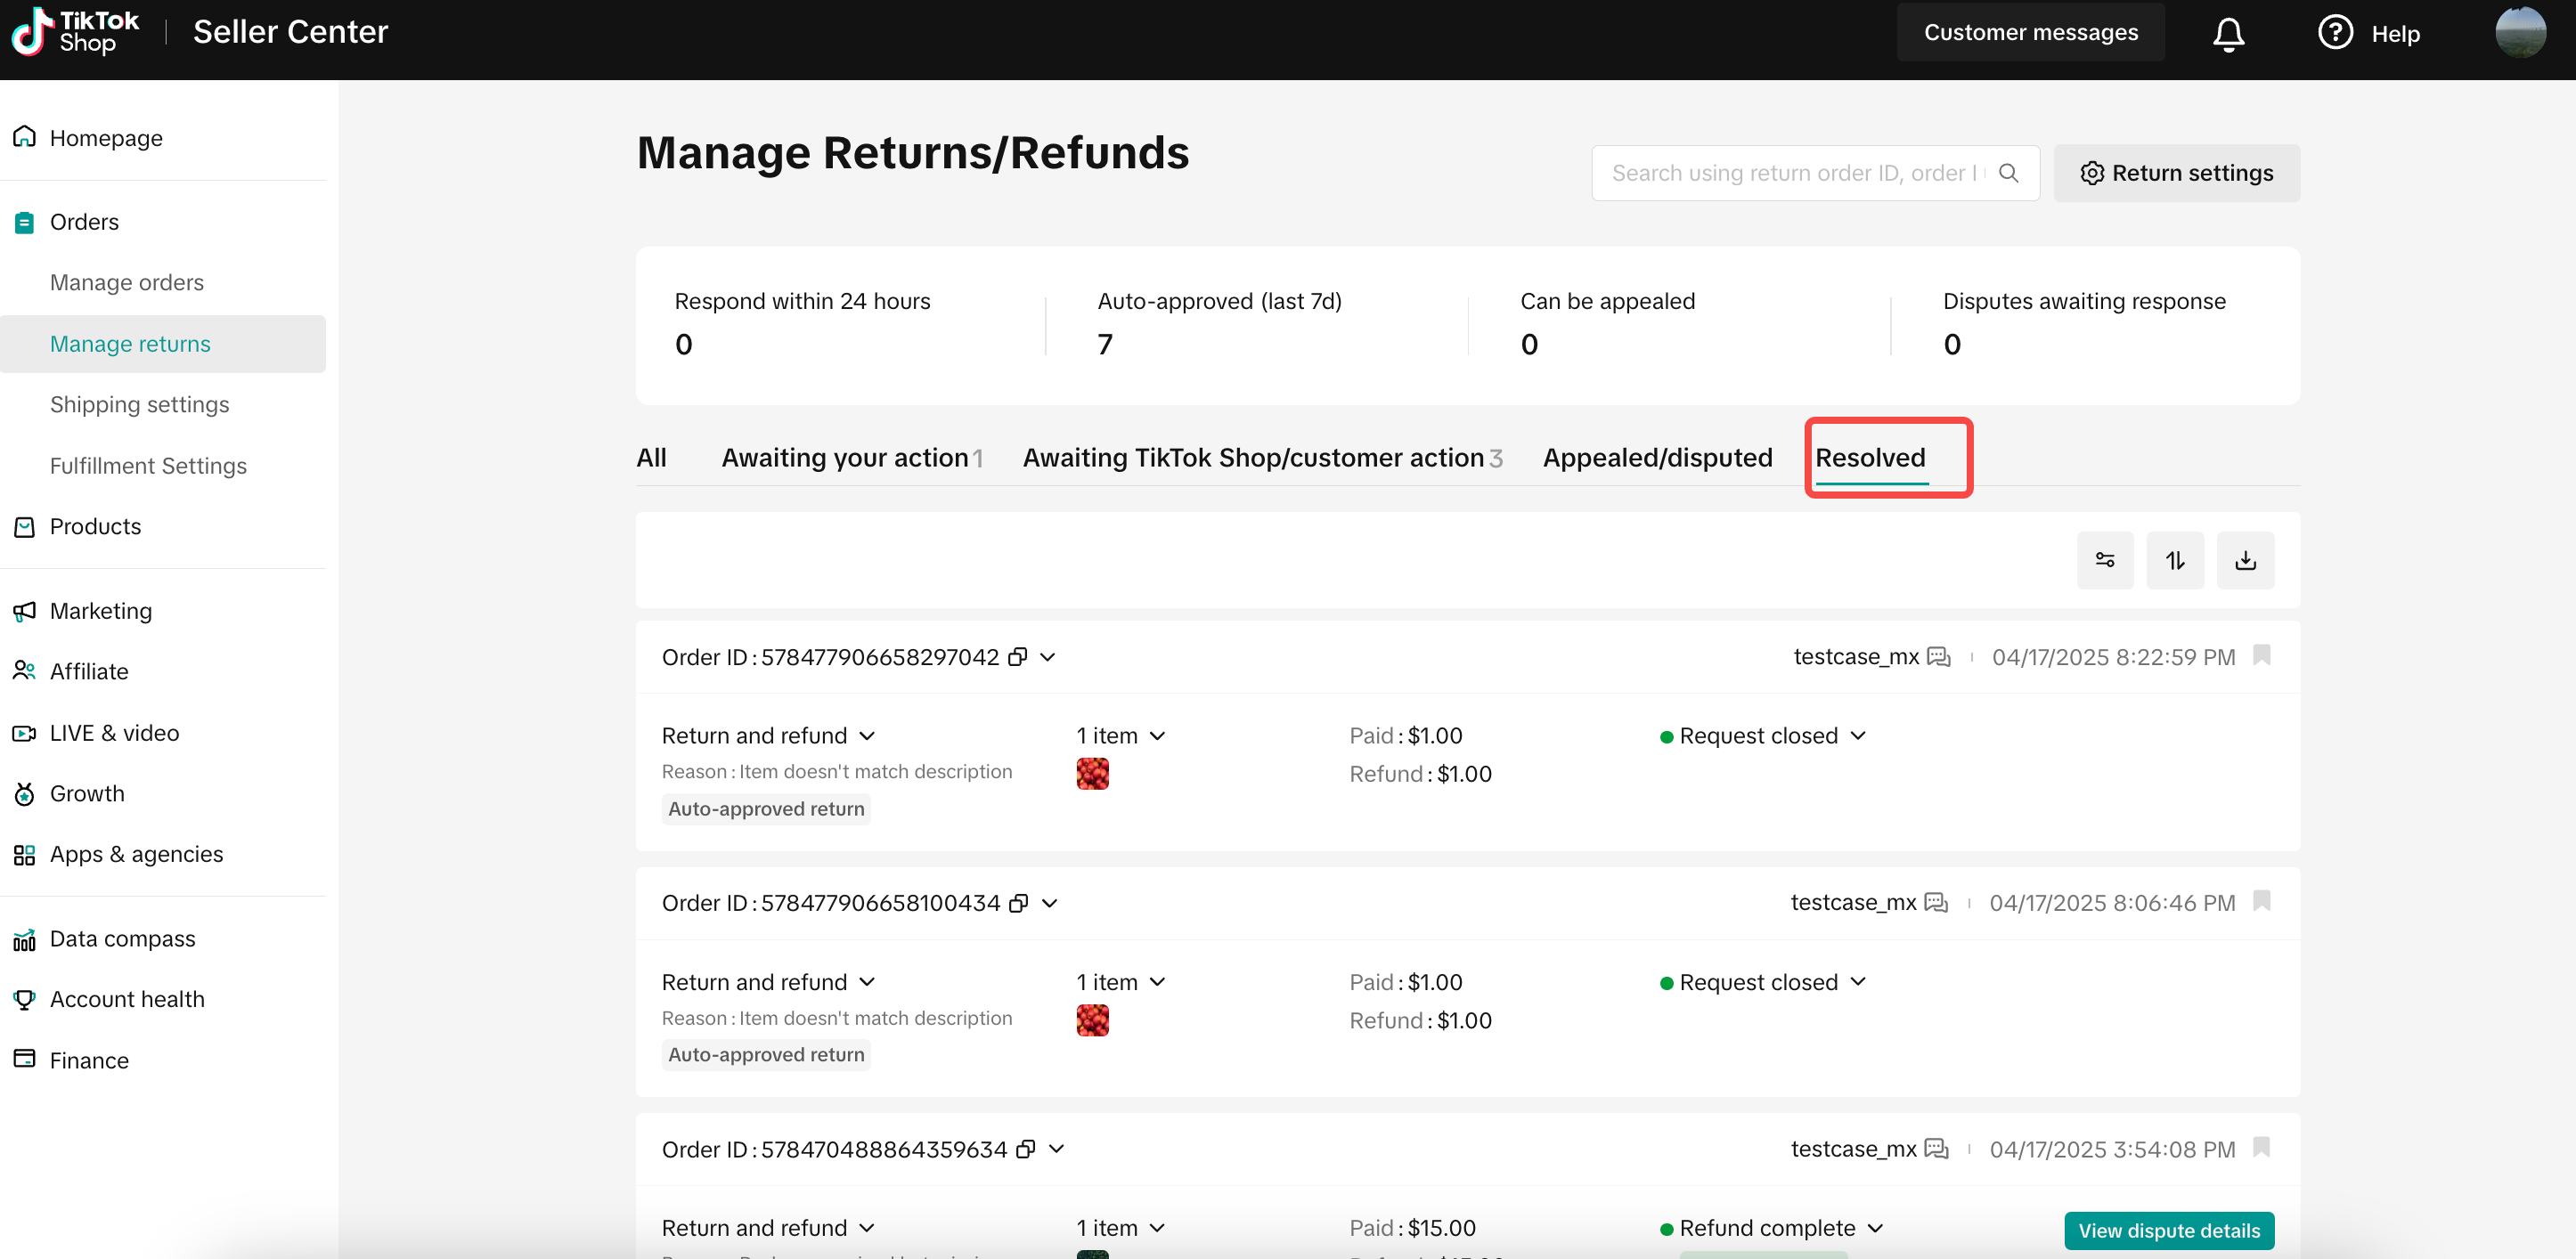Image resolution: width=2576 pixels, height=1259 pixels.
Task: Click the search magnifier icon
Action: click(x=2008, y=173)
